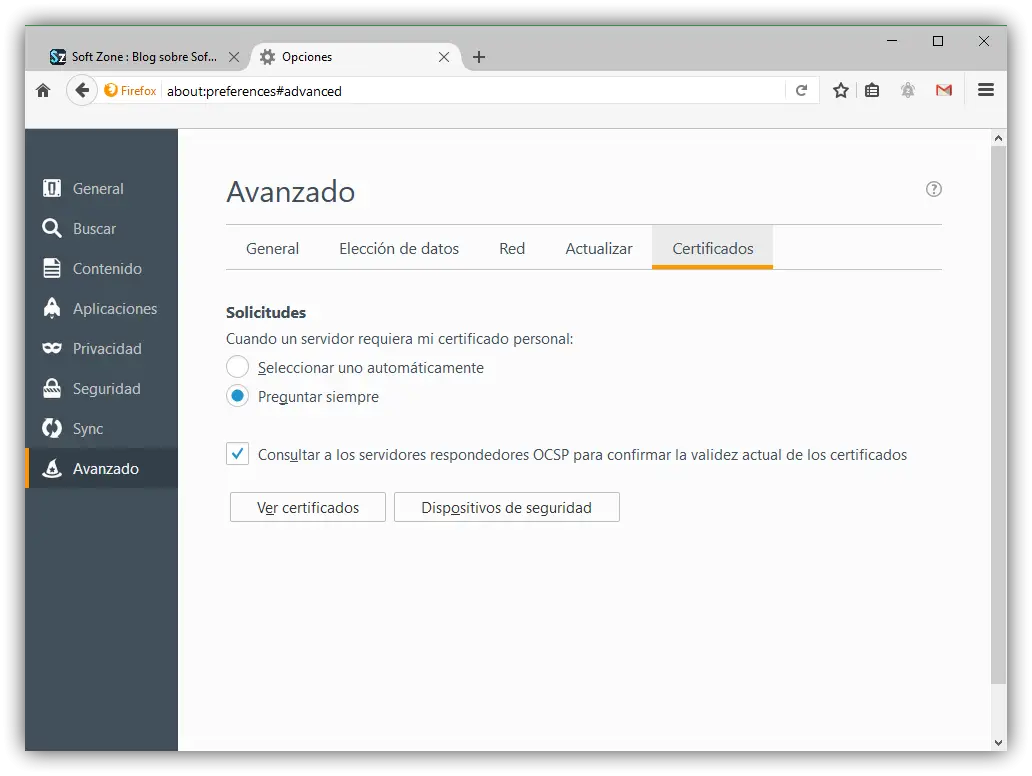Switch to Soft Zone browser tab

tap(143, 57)
